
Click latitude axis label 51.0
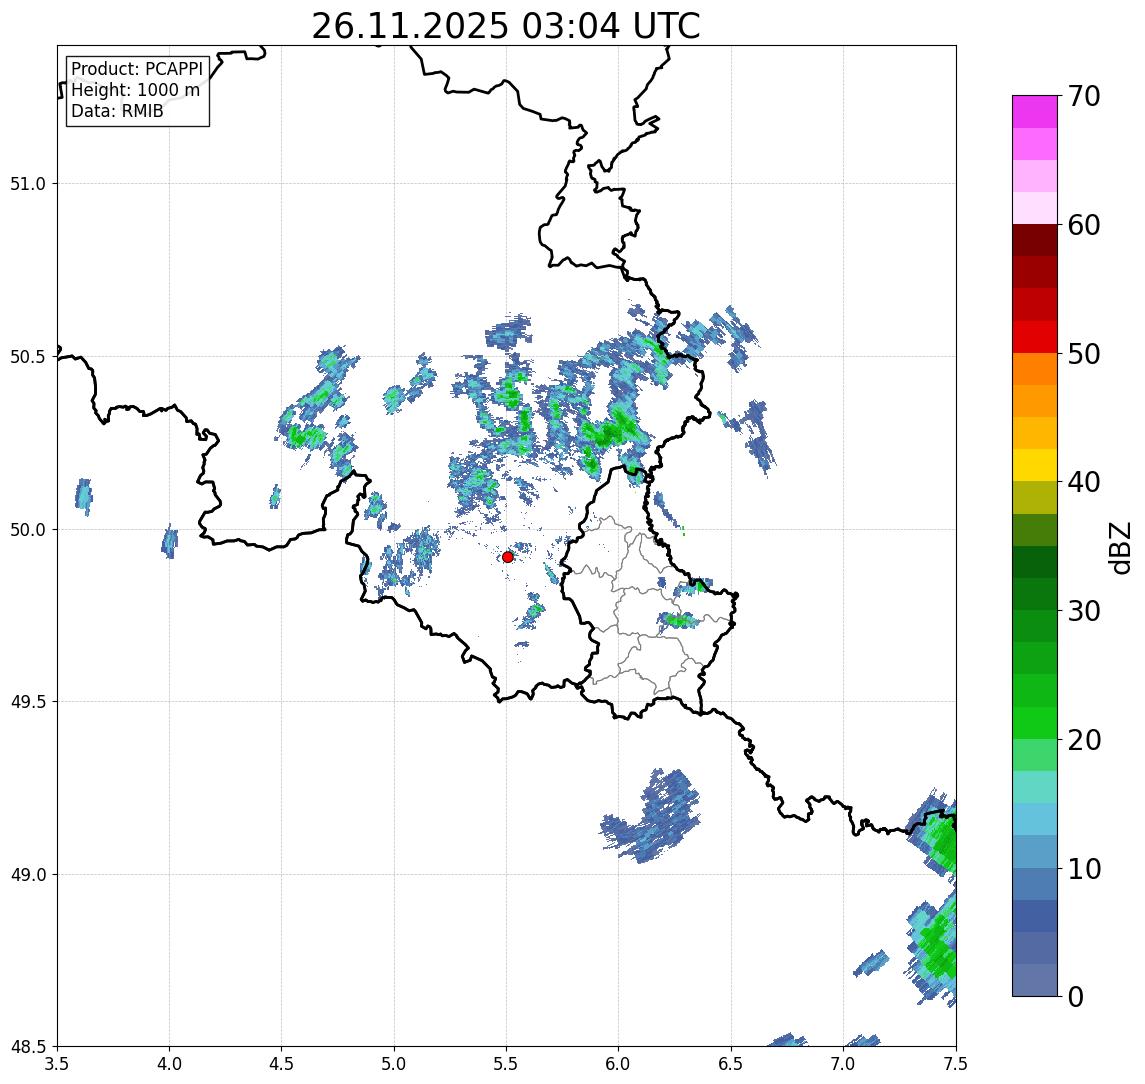[28, 184]
